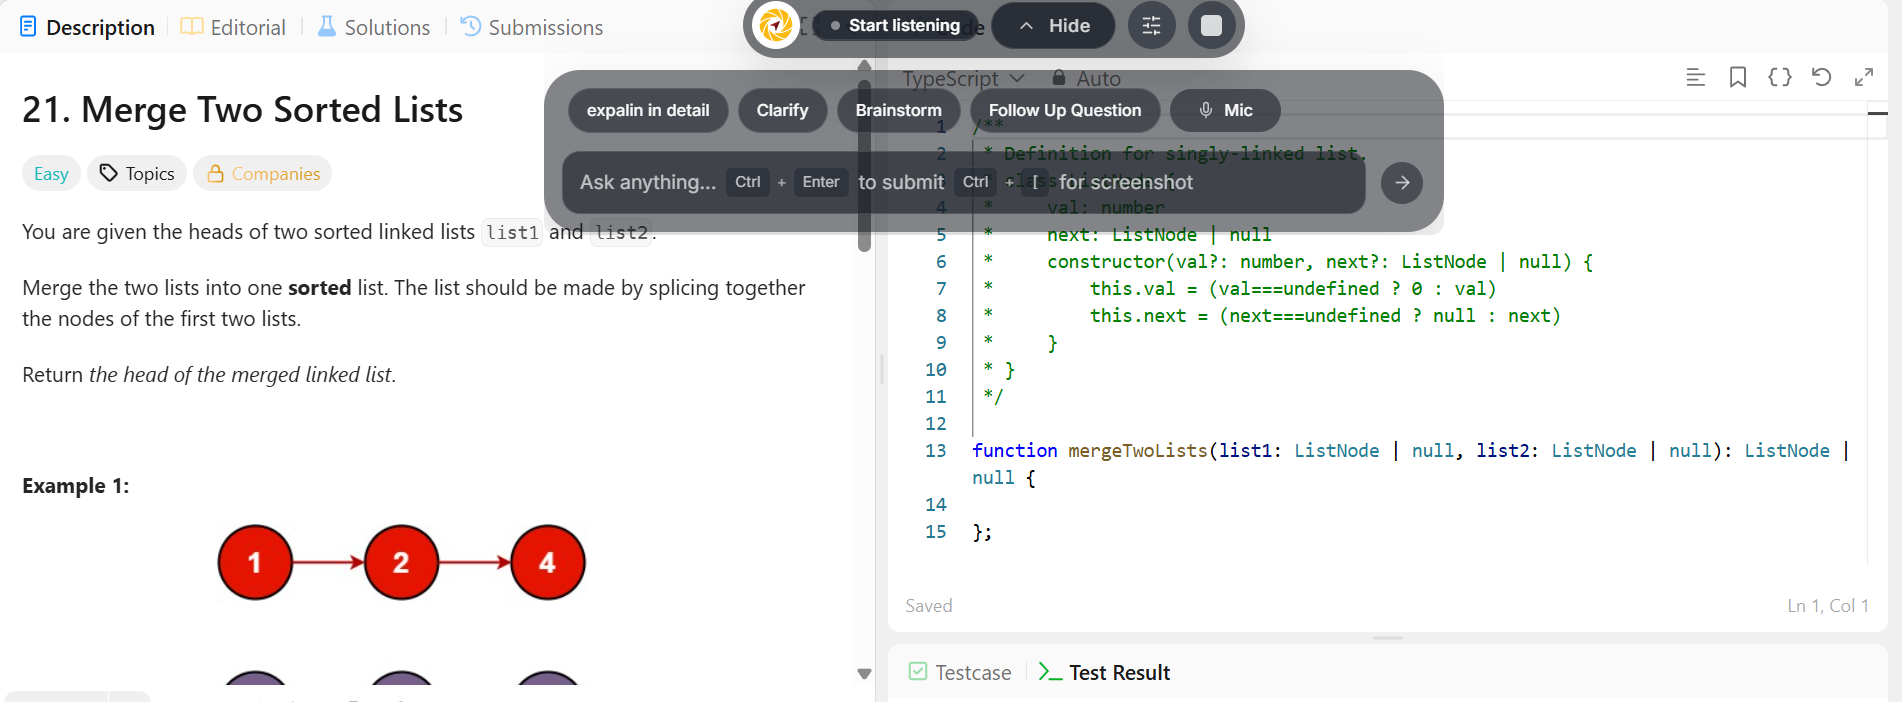Switch to the Submissions tab
Viewport: 1902px width, 702px height.
[x=531, y=27]
